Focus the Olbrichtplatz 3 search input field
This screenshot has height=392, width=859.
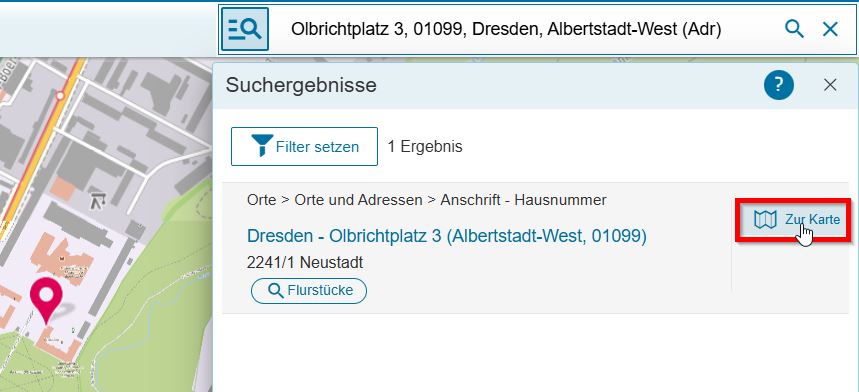point(506,29)
